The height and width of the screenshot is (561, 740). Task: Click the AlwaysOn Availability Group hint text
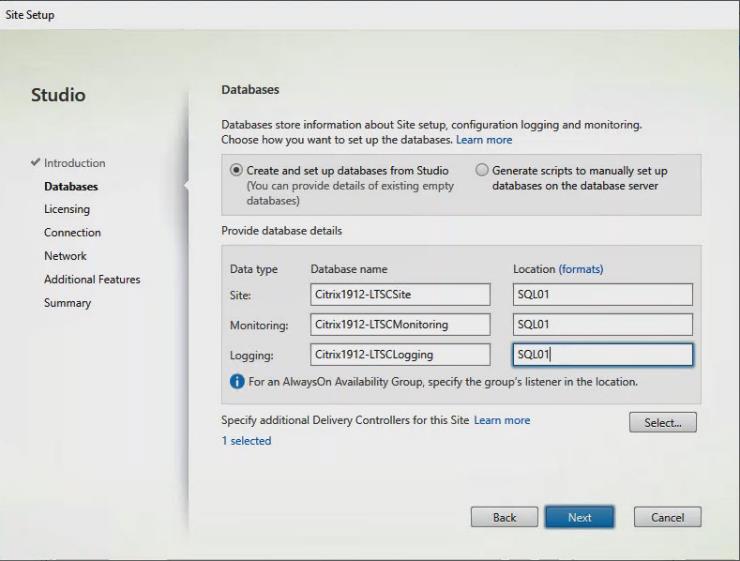(443, 382)
